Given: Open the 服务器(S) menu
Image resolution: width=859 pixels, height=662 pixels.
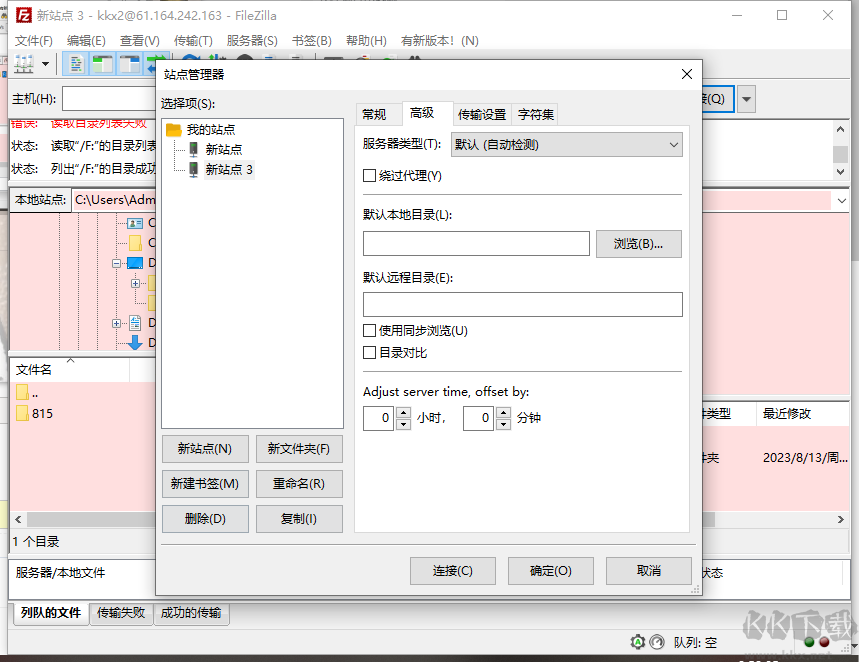Looking at the screenshot, I should pos(252,41).
